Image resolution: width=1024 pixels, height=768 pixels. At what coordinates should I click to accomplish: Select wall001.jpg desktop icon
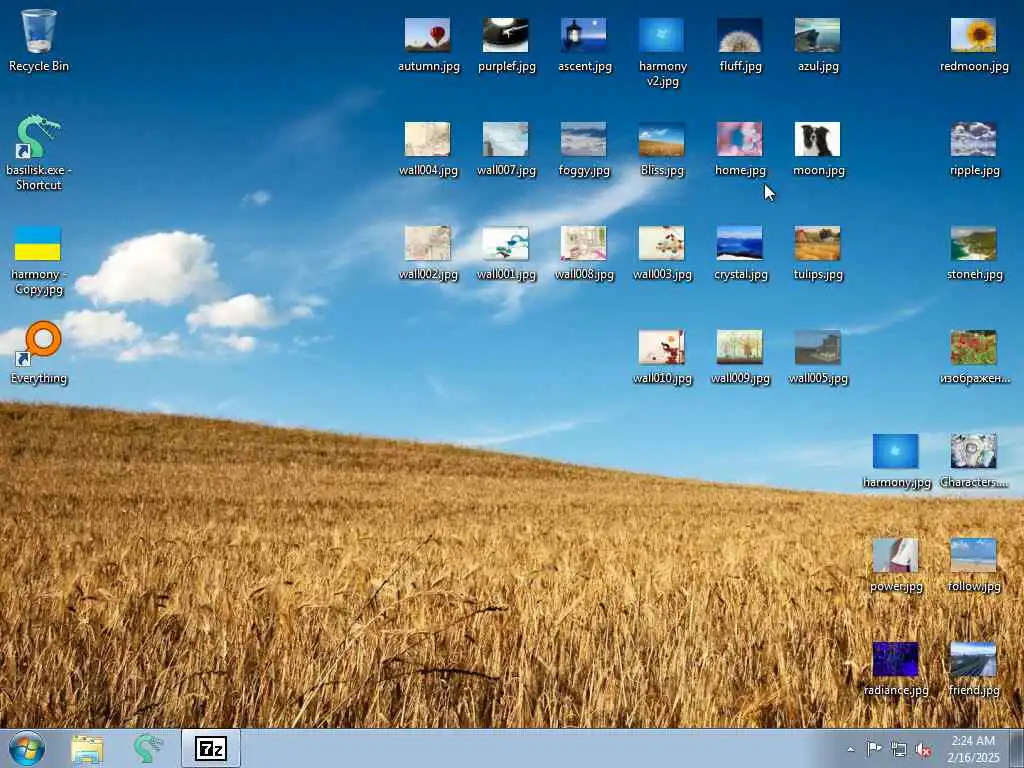[x=506, y=253]
